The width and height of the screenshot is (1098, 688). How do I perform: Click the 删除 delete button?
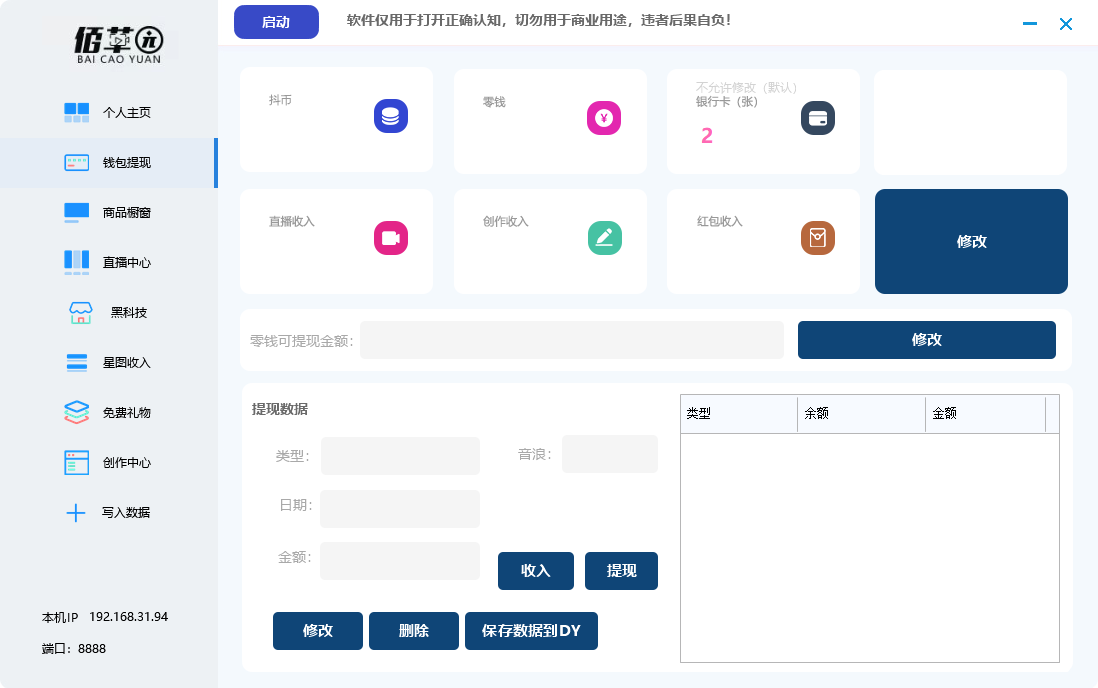pos(413,631)
